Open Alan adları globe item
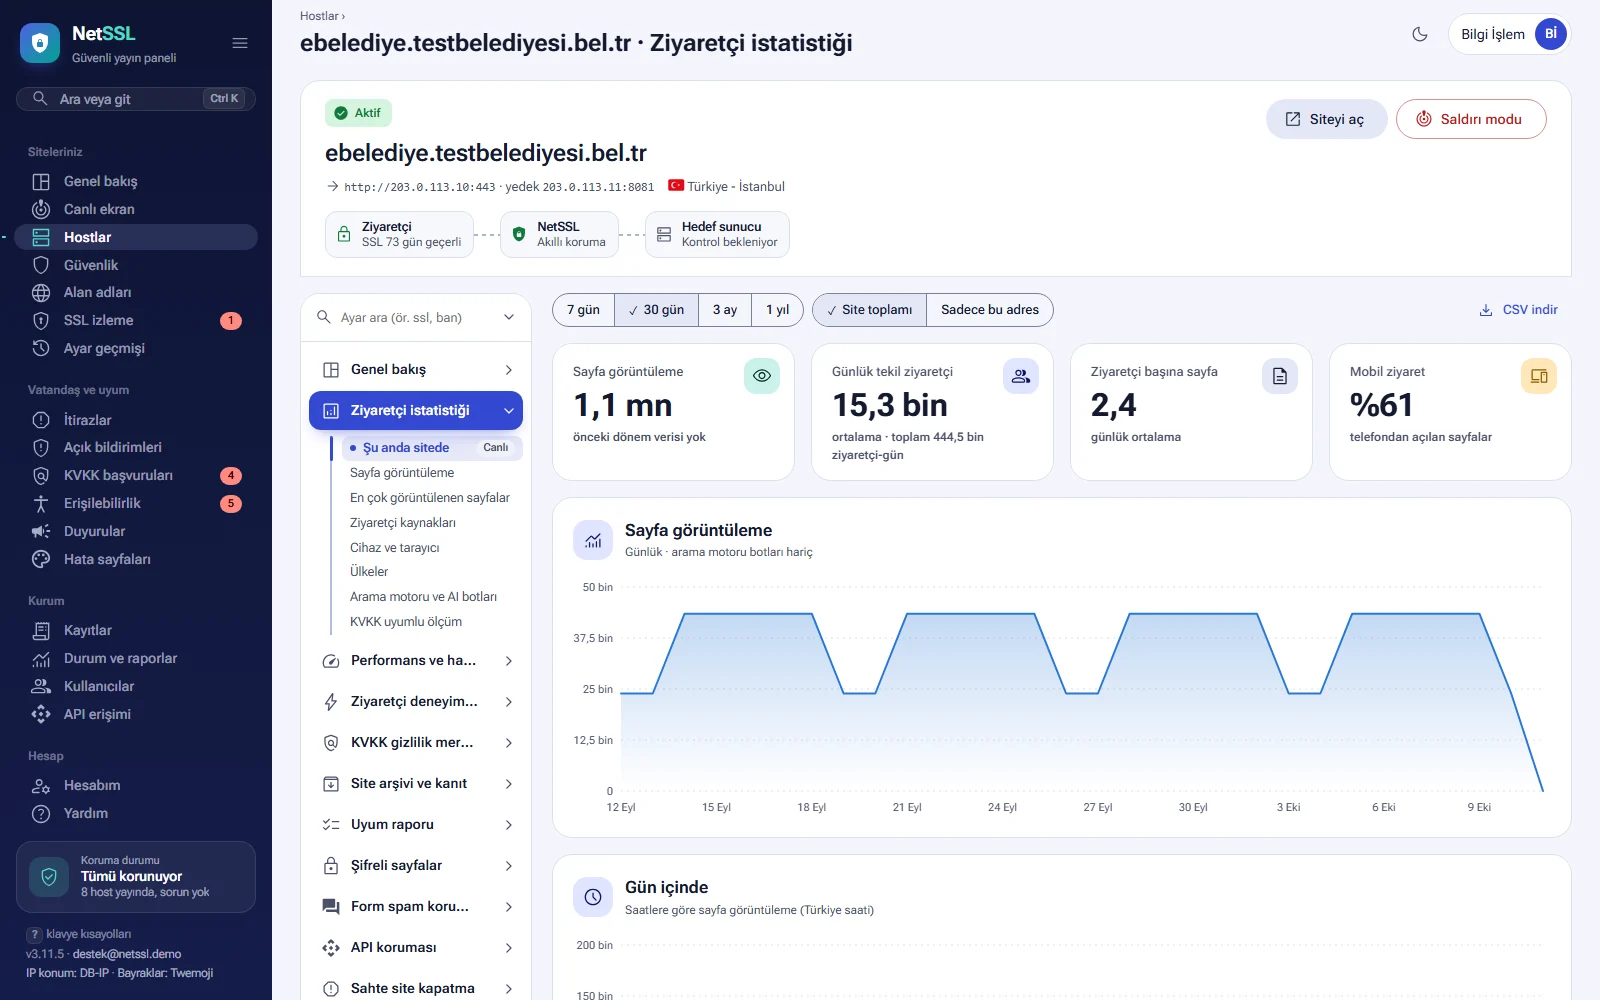 [x=136, y=292]
